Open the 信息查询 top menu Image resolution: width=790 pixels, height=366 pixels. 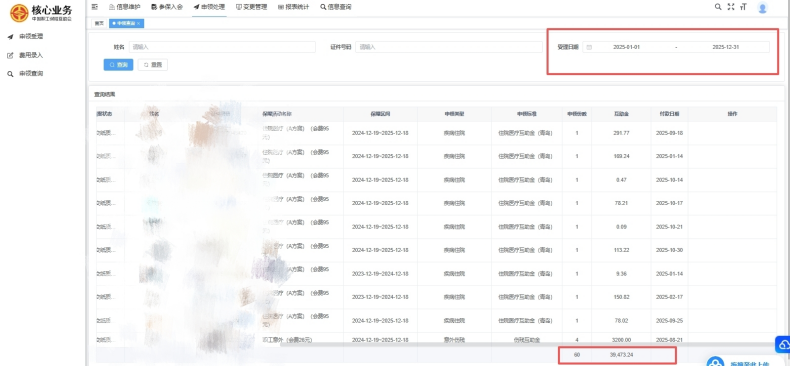pyautogui.click(x=336, y=7)
